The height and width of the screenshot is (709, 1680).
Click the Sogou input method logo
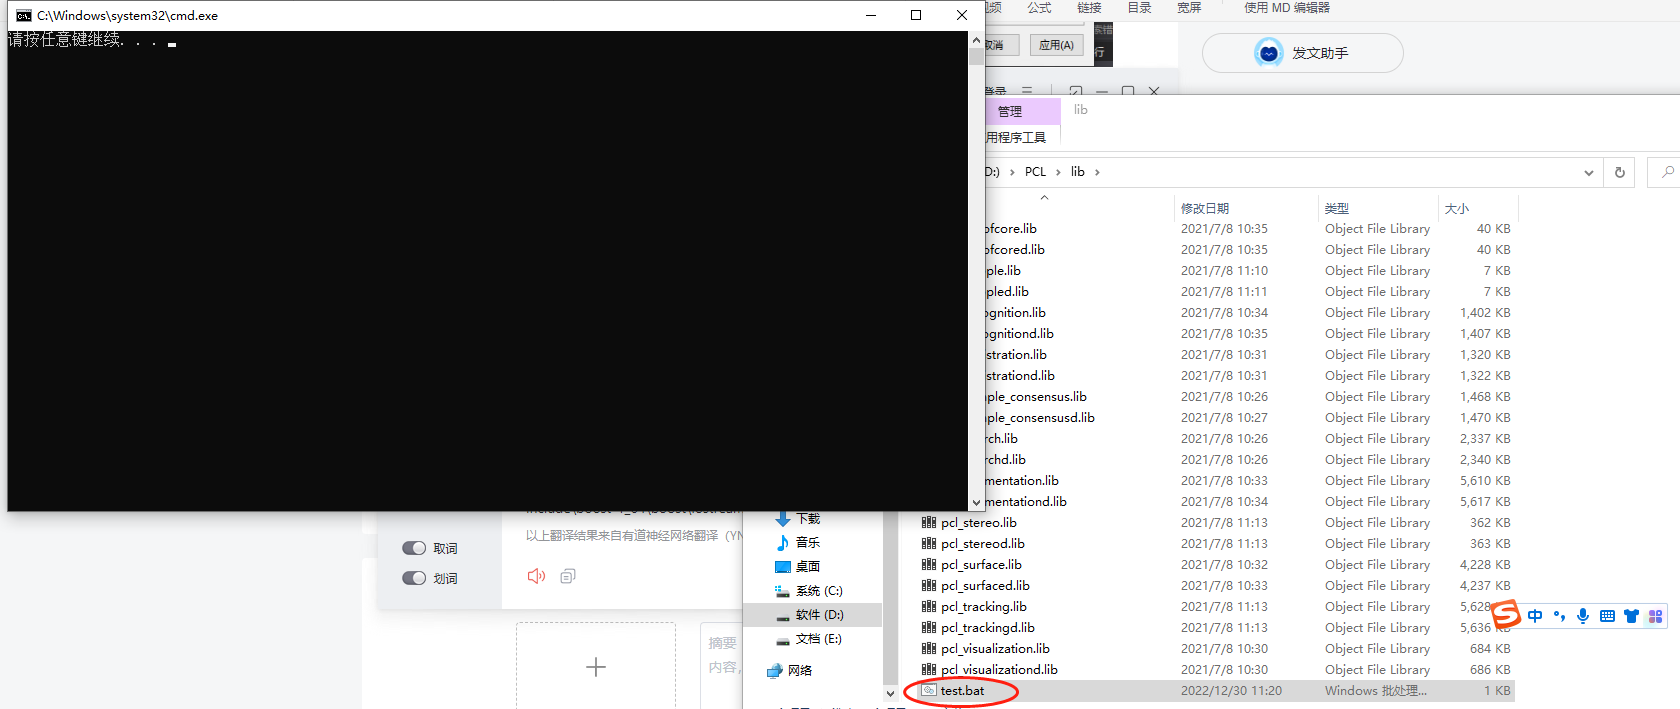pyautogui.click(x=1506, y=614)
